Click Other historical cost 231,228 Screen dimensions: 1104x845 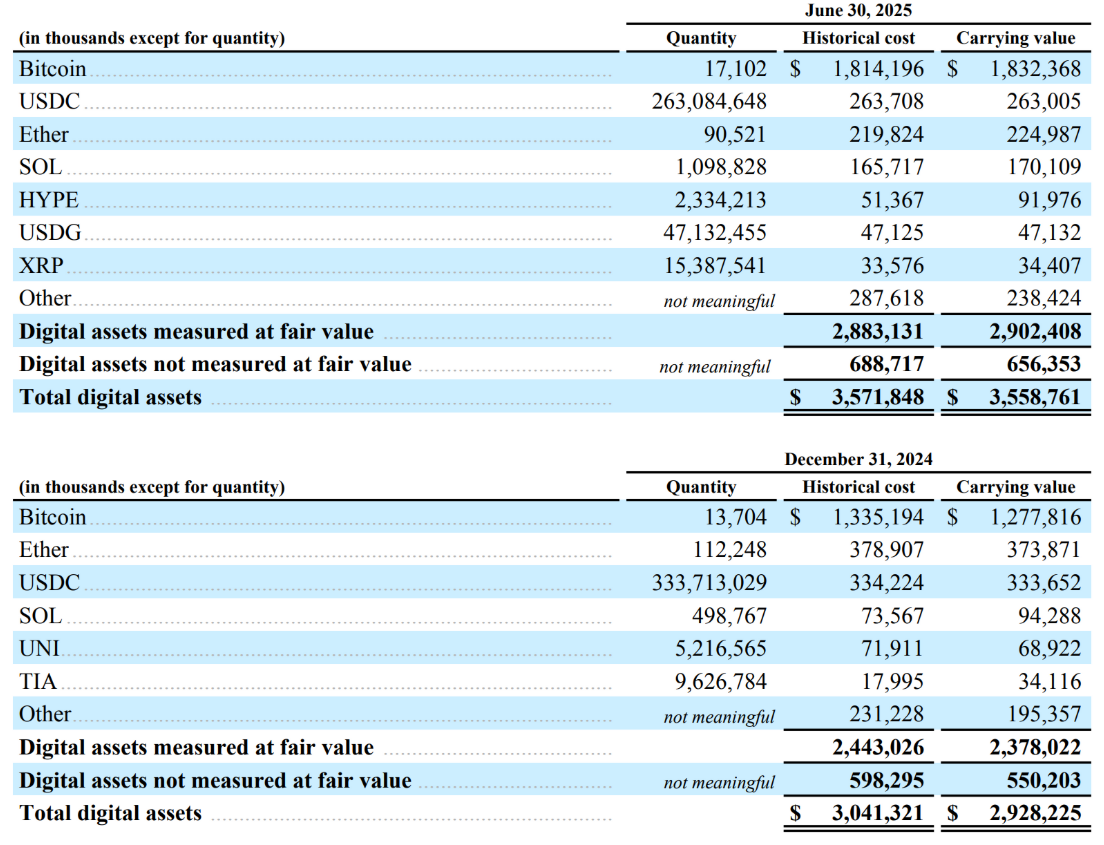(886, 714)
